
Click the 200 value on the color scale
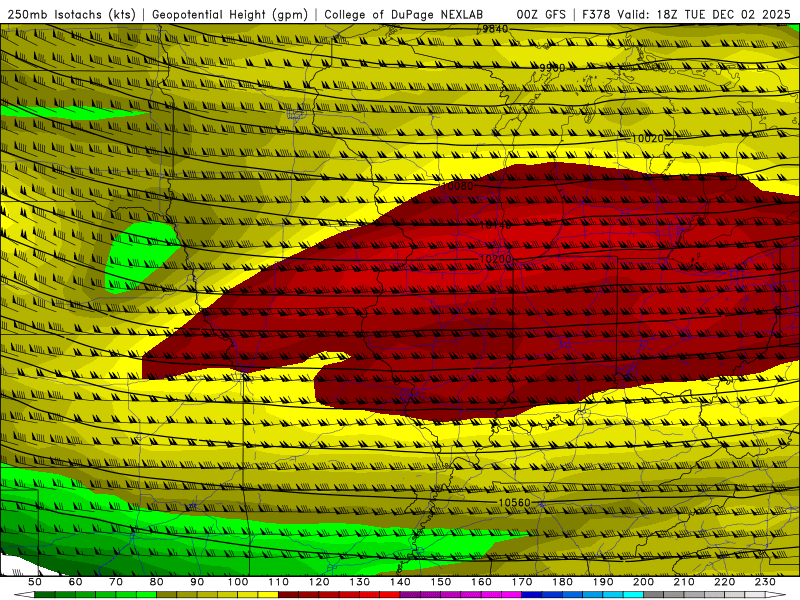[x=643, y=582]
